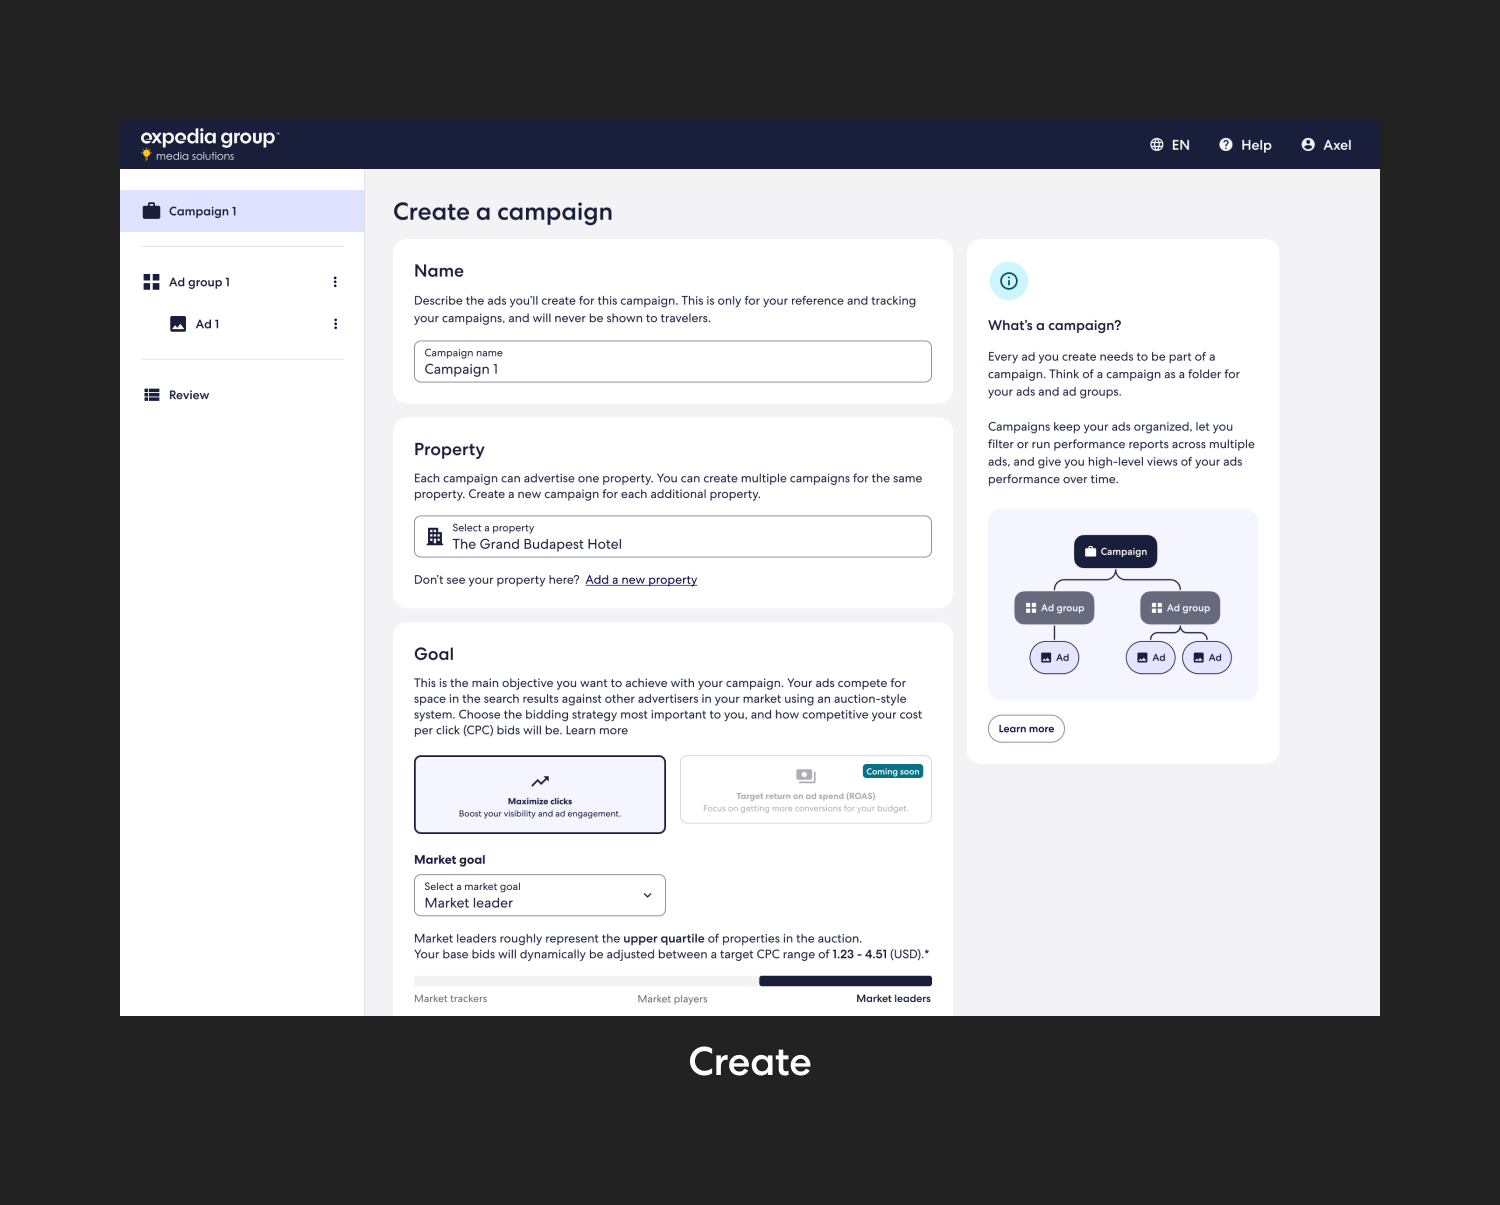This screenshot has height=1205, width=1500.
Task: Click the info icon above What's a campaign
Action: pos(1008,281)
